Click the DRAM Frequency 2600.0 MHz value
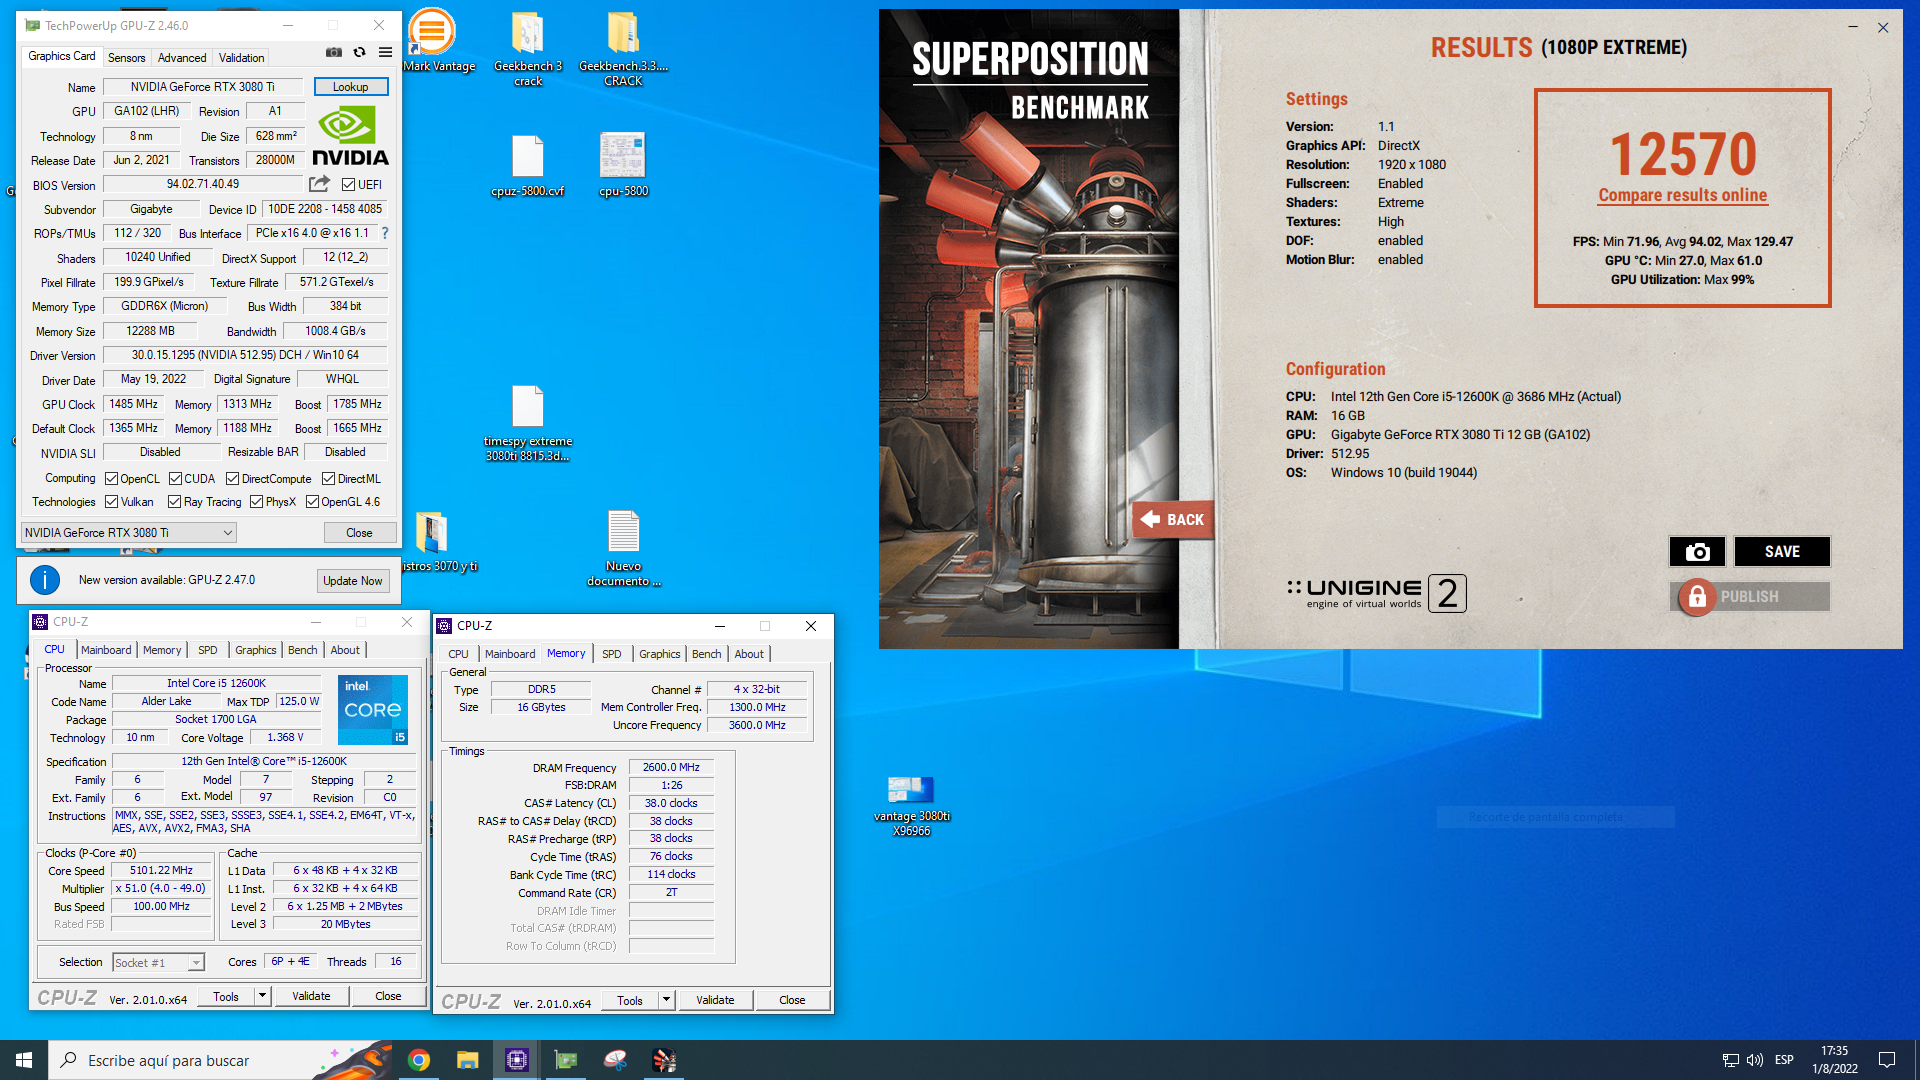 point(671,768)
